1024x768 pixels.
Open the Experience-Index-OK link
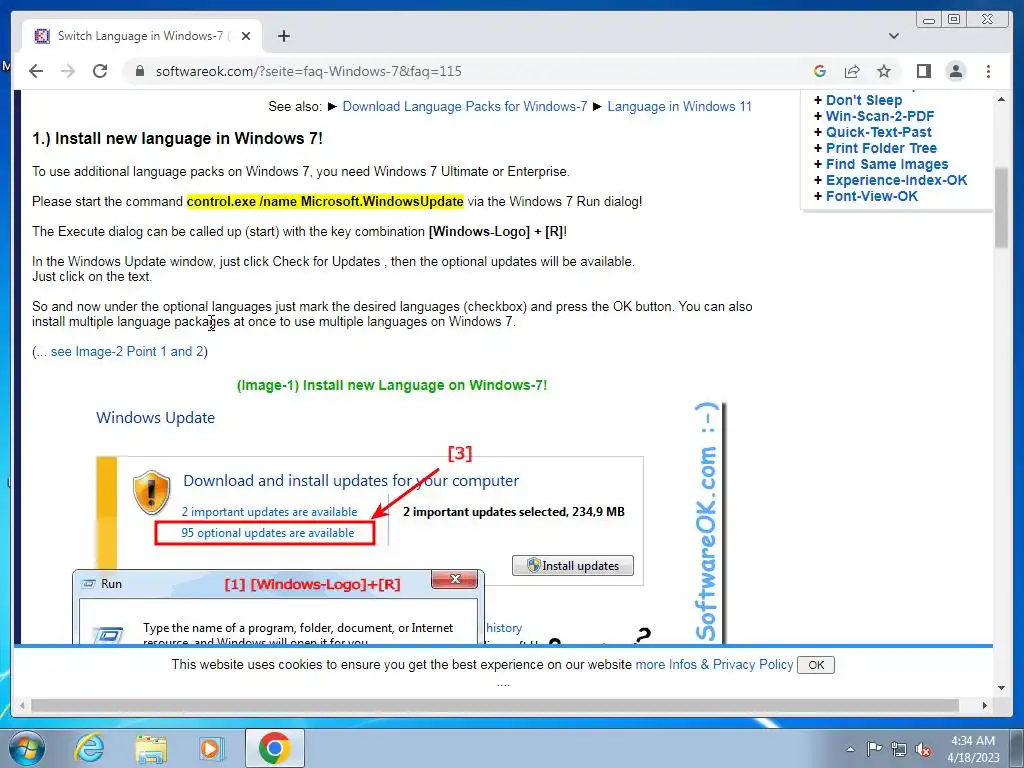[x=896, y=180]
